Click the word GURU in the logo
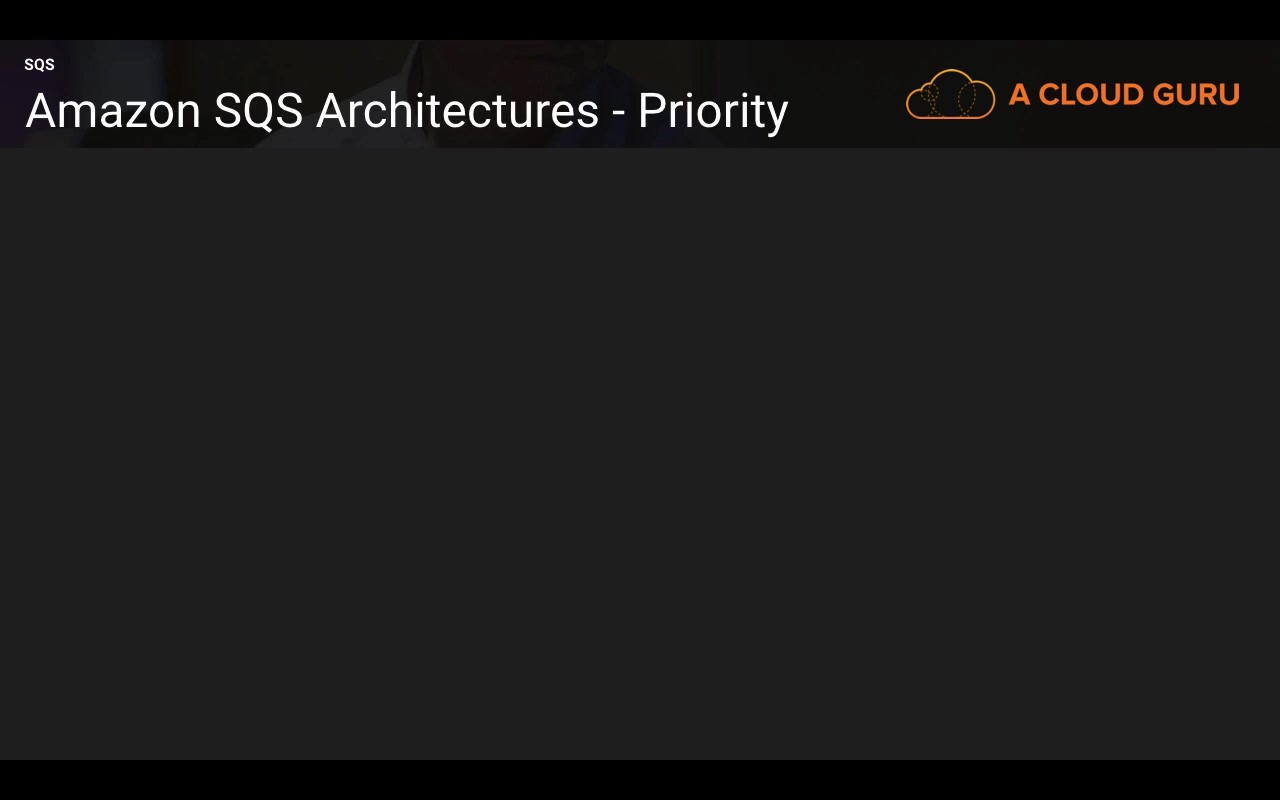This screenshot has height=800, width=1280. pos(1196,95)
